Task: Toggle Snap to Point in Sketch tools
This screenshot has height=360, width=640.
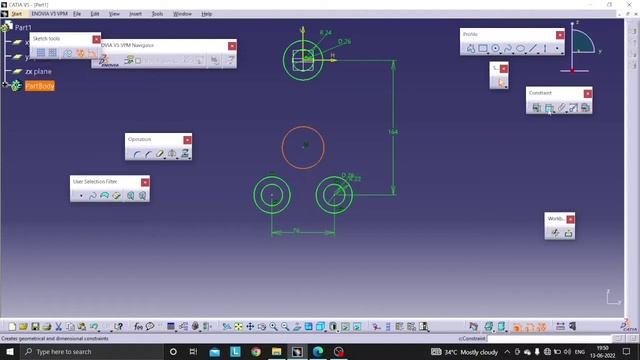Action: (x=53, y=53)
